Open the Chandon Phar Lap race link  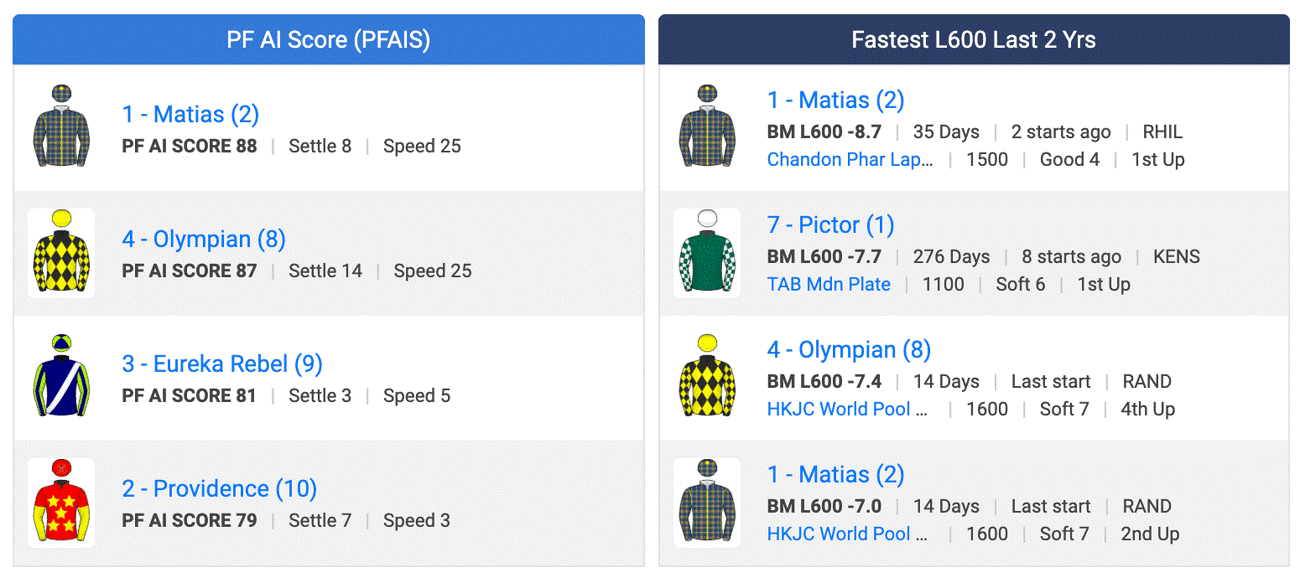(x=850, y=160)
